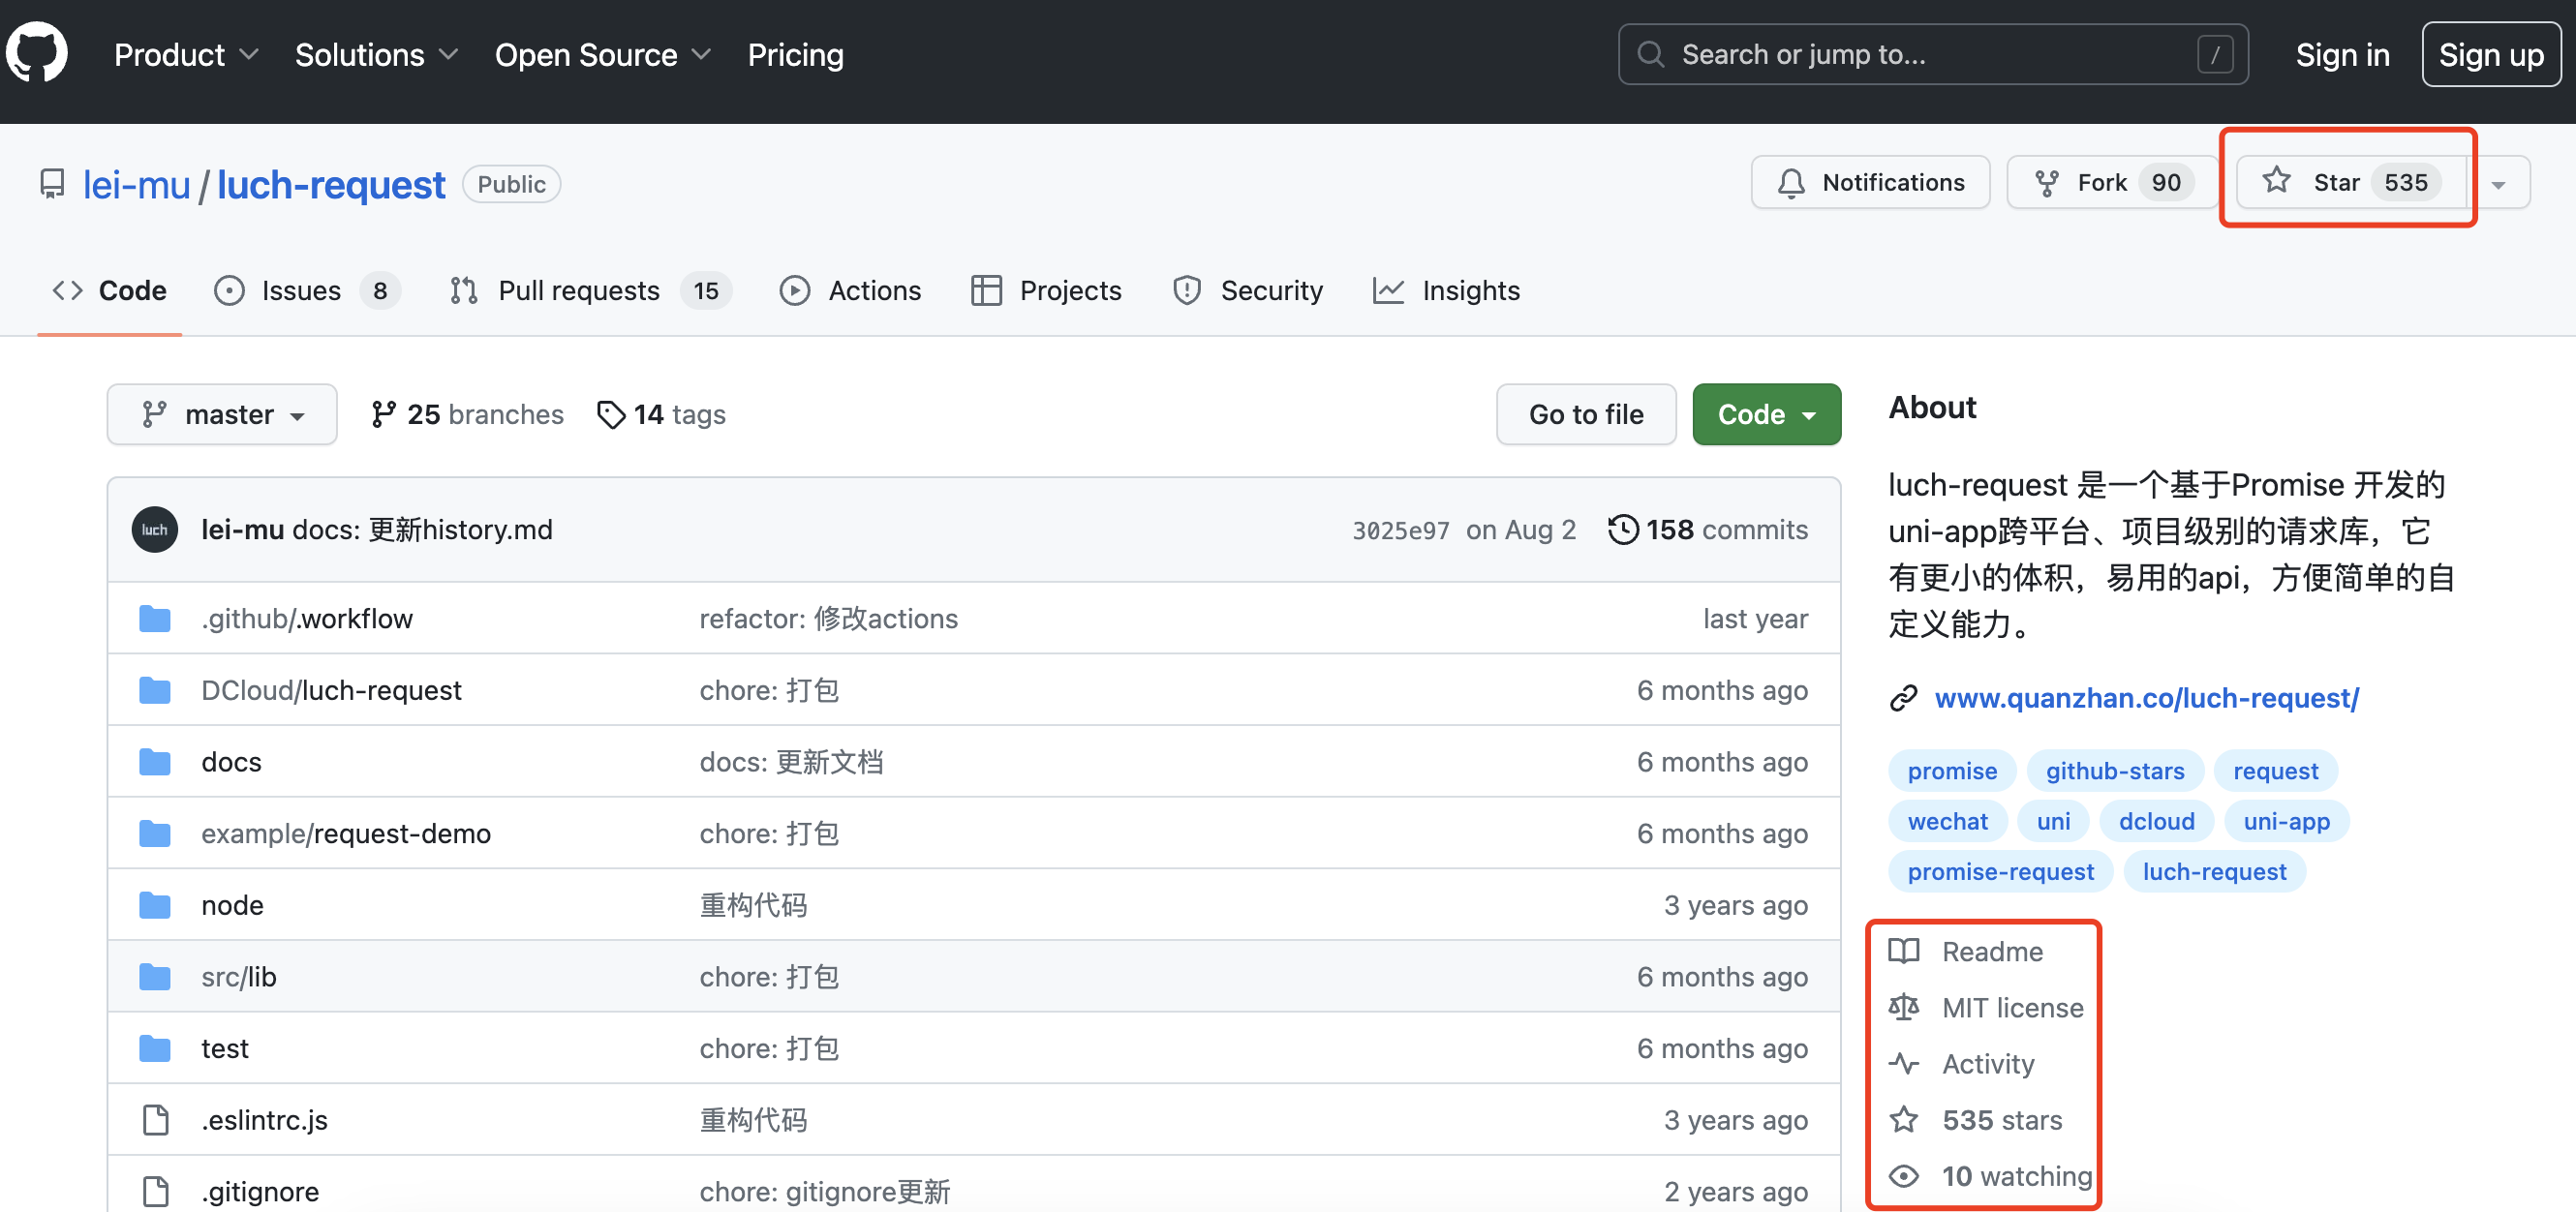Screen dimensions: 2576x1212
Task: Open the luch-request repository link
Action: point(331,184)
